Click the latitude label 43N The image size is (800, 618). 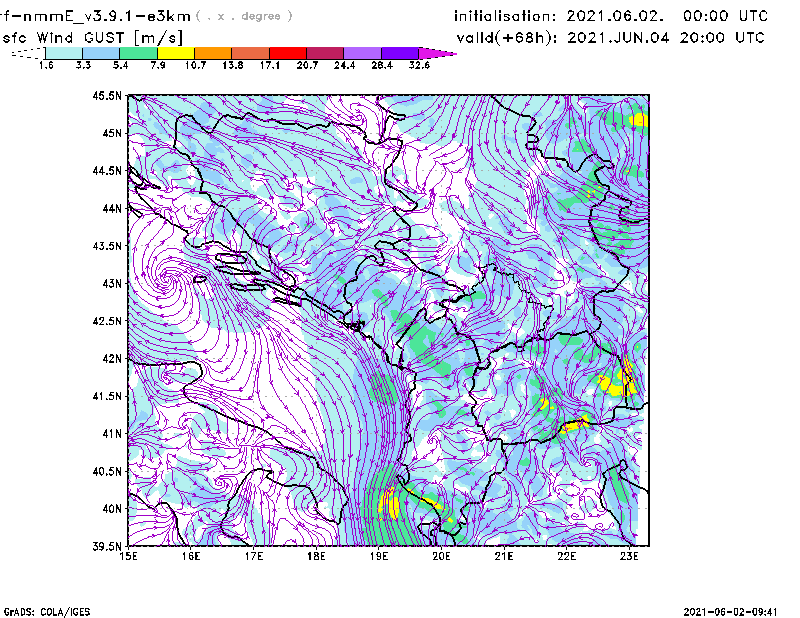pyautogui.click(x=112, y=284)
